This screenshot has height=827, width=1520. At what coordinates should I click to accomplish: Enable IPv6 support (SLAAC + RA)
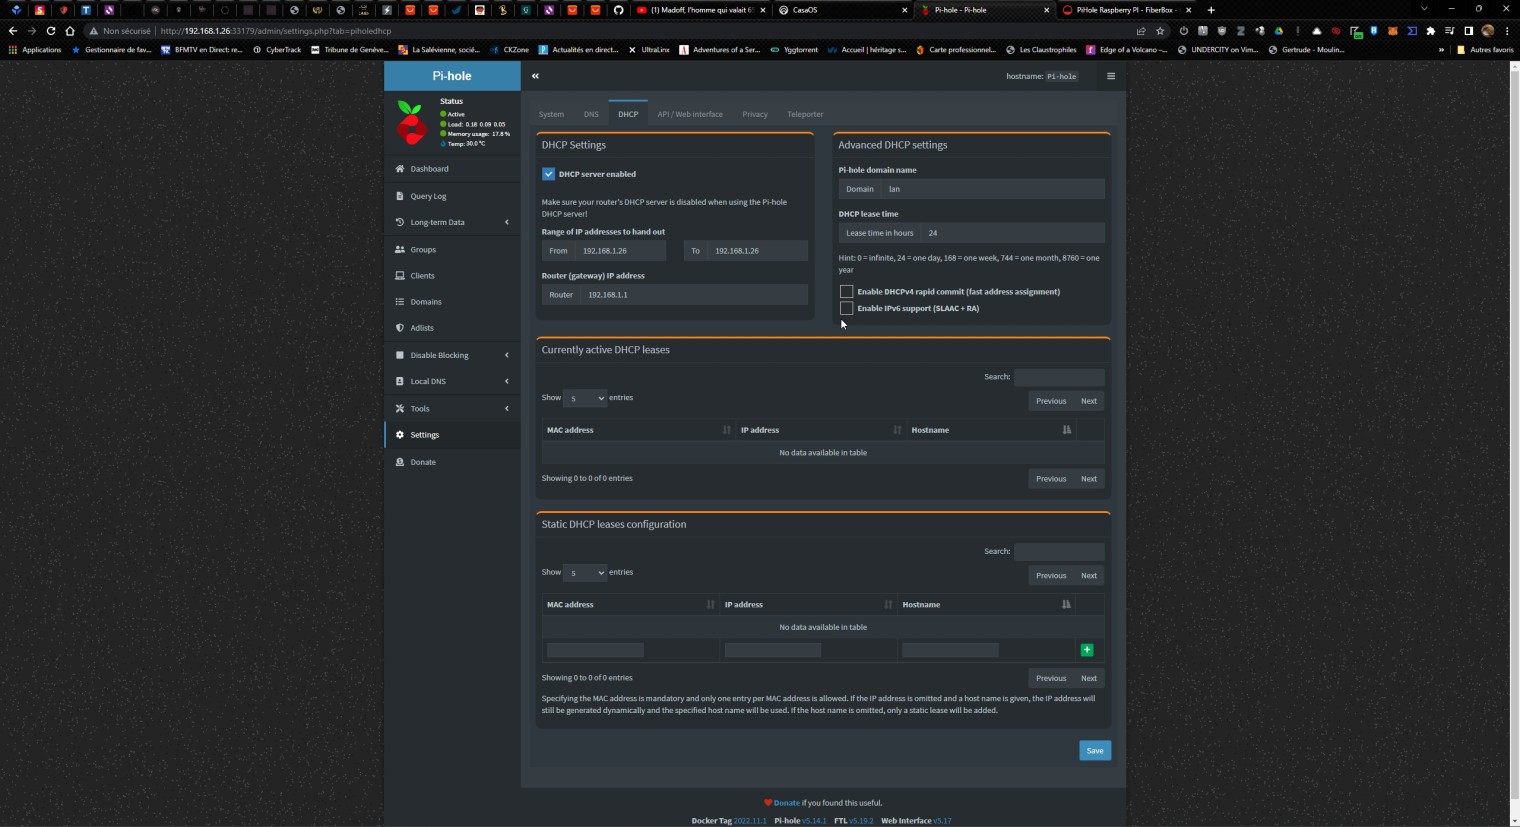(x=847, y=309)
